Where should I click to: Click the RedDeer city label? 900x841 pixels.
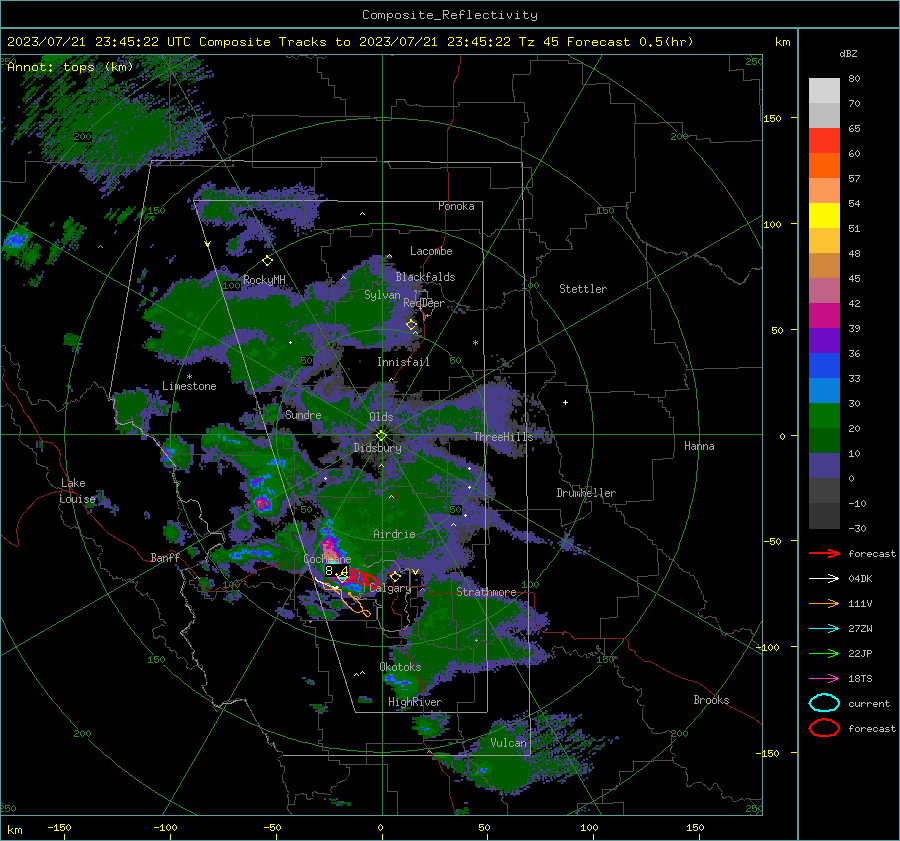(x=424, y=303)
